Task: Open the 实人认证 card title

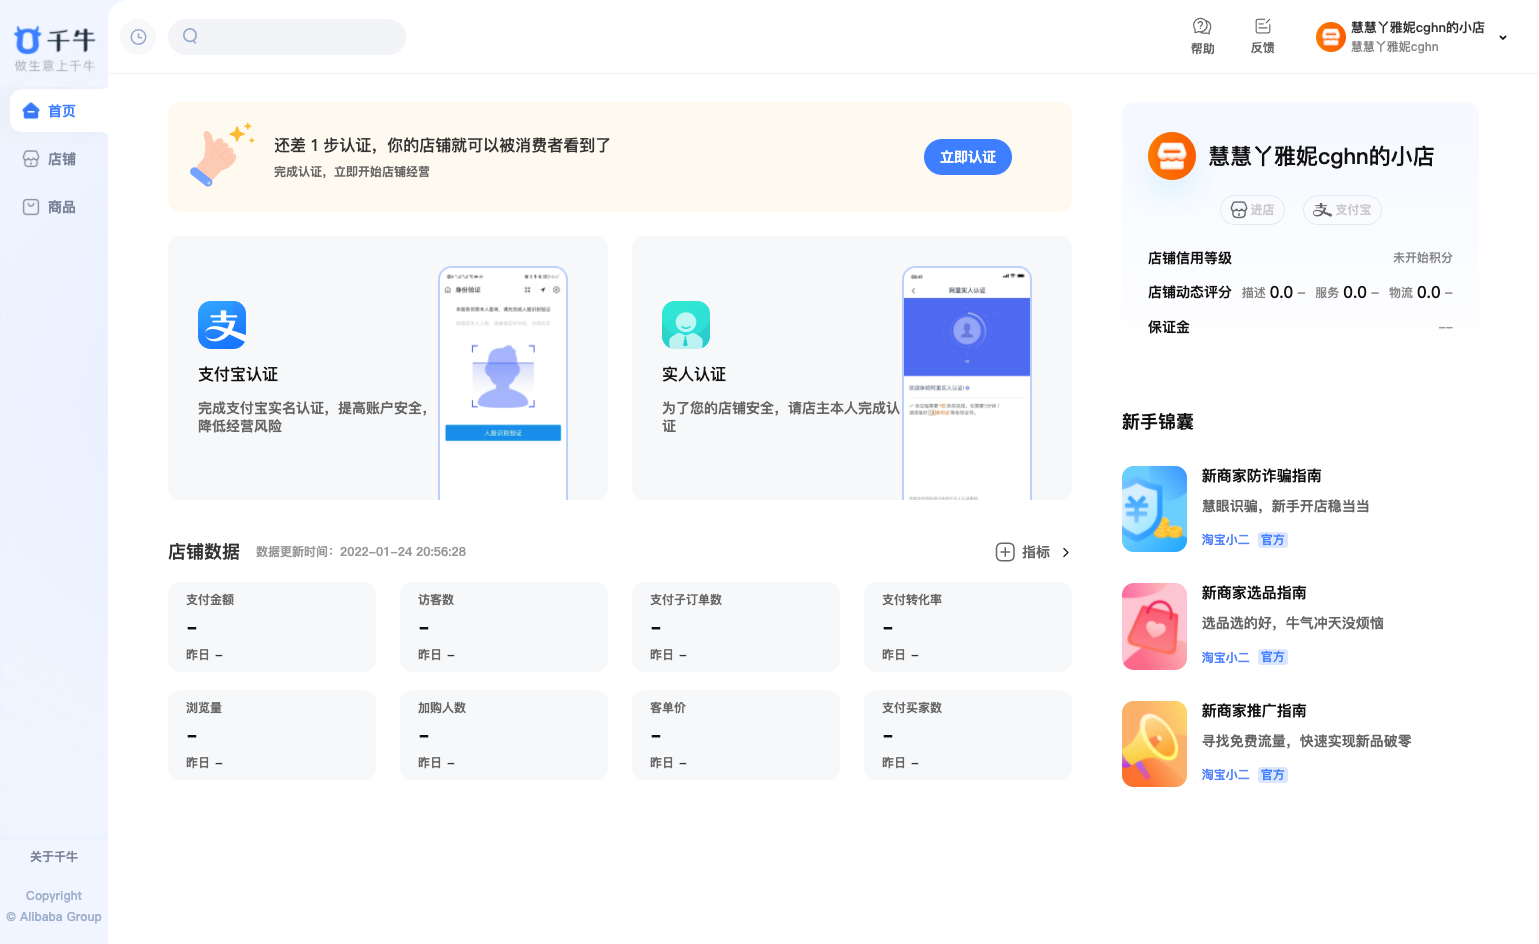Action: pyautogui.click(x=694, y=374)
